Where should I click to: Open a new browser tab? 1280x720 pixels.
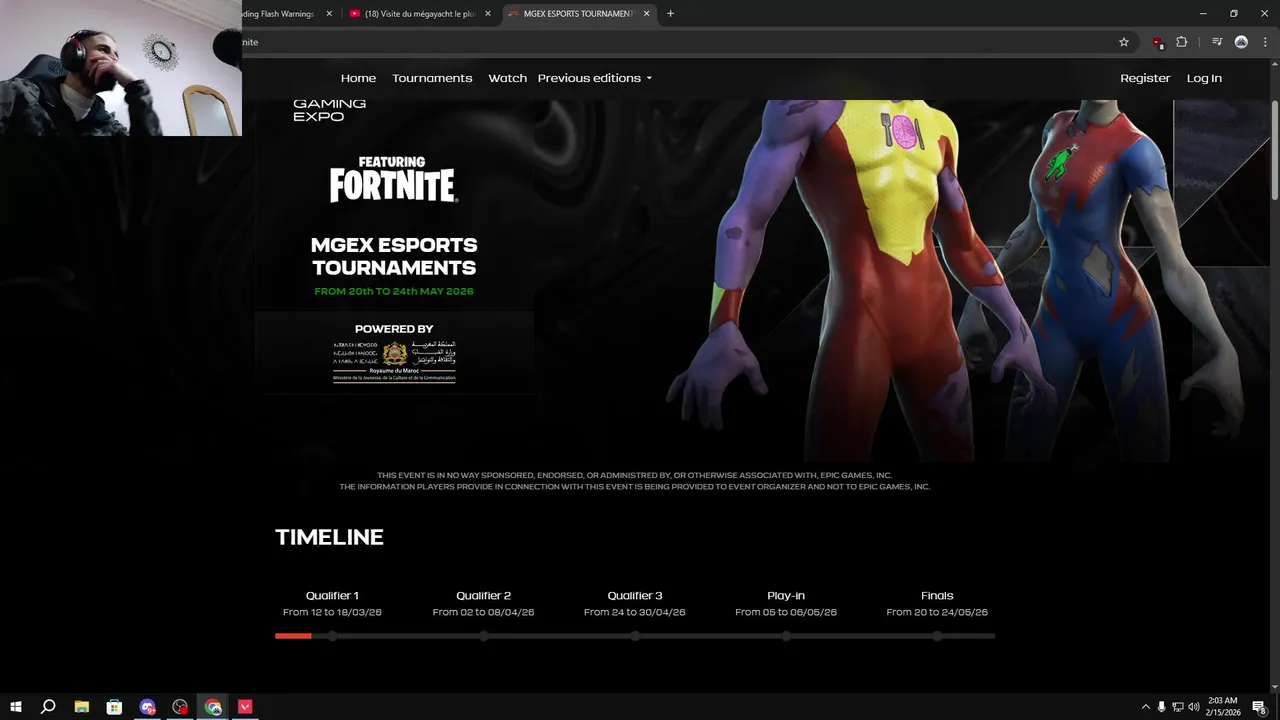pos(670,13)
